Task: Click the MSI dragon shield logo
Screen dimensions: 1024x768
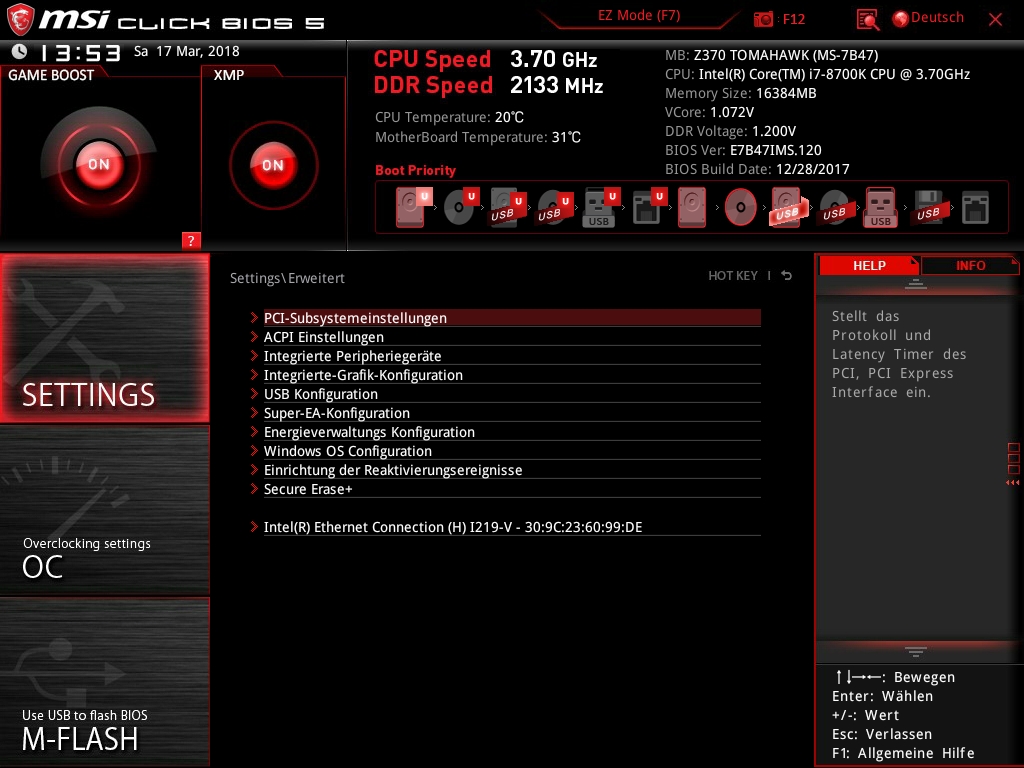Action: point(20,20)
